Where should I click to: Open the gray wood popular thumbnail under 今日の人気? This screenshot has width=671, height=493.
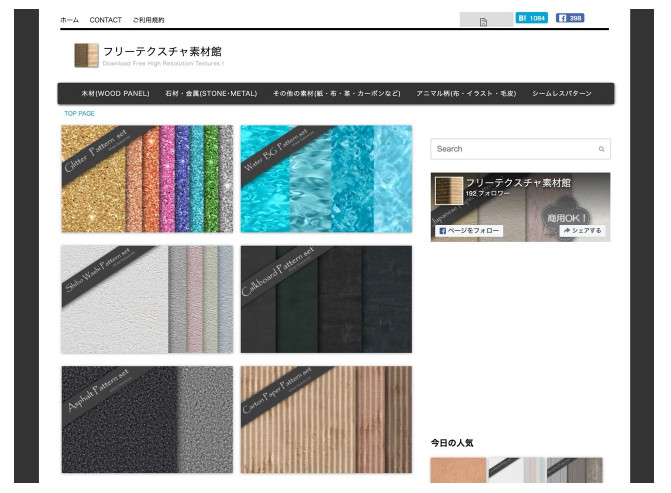[x=575, y=470]
